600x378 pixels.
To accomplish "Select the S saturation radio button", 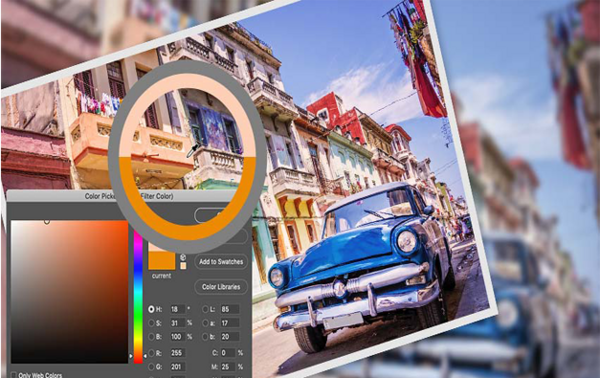I will tap(151, 323).
